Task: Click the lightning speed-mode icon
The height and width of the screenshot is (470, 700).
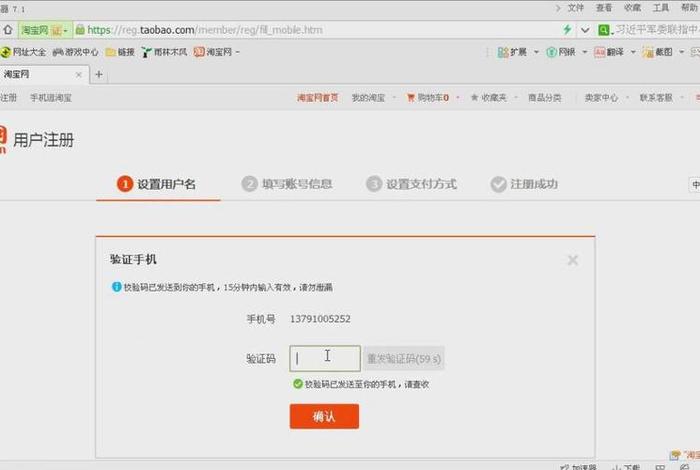Action: [567, 30]
